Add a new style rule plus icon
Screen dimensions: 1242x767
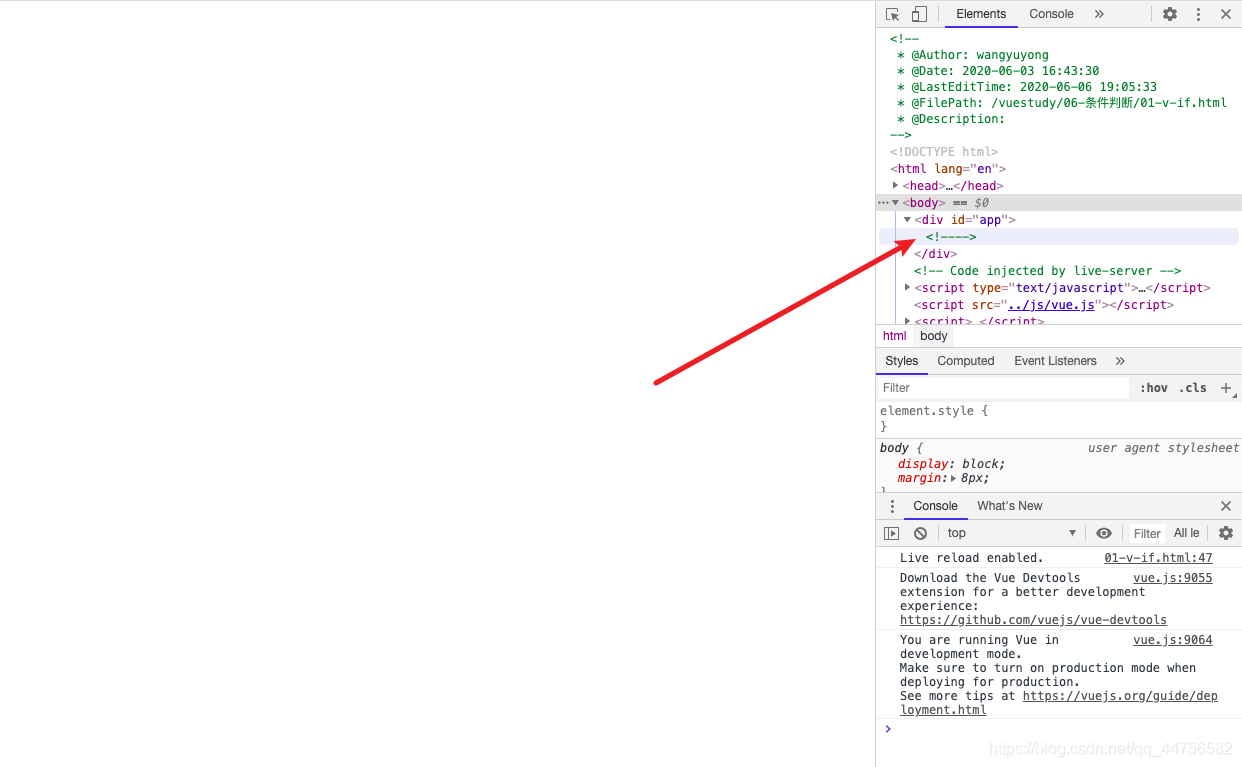(1226, 388)
